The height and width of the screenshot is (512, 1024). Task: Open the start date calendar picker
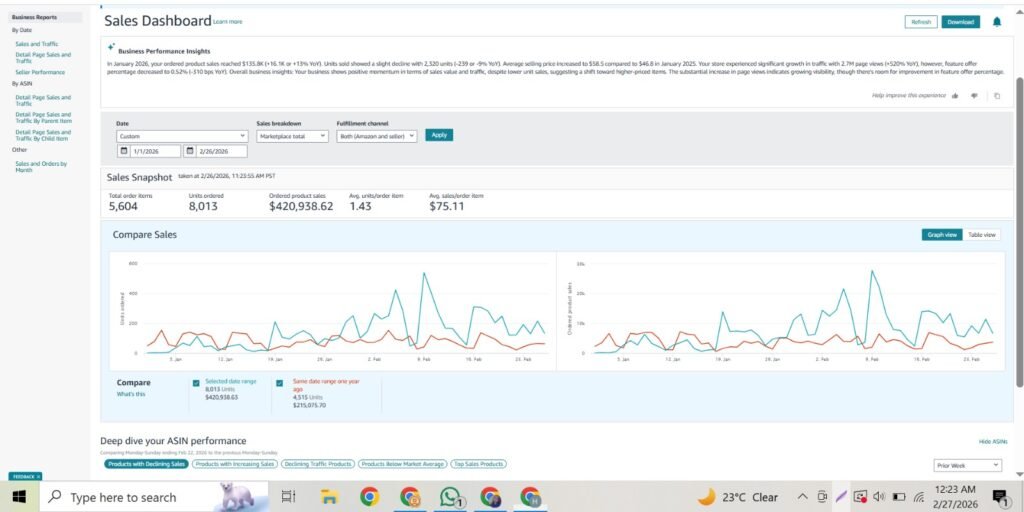click(124, 151)
